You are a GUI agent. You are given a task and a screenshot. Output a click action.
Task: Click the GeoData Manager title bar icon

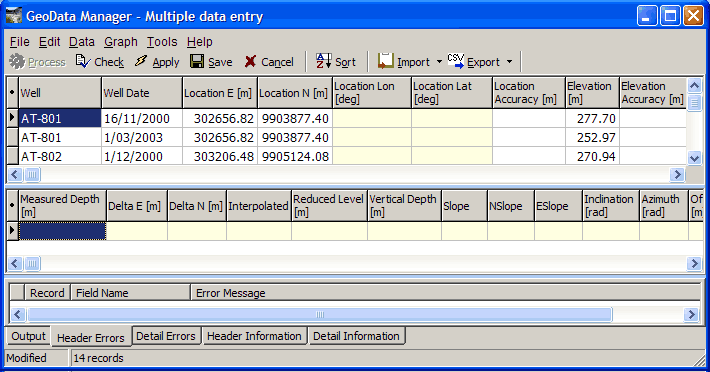pyautogui.click(x=14, y=16)
